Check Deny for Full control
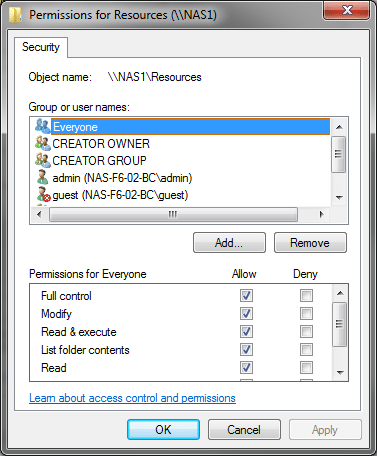This screenshot has width=377, height=456. click(306, 295)
